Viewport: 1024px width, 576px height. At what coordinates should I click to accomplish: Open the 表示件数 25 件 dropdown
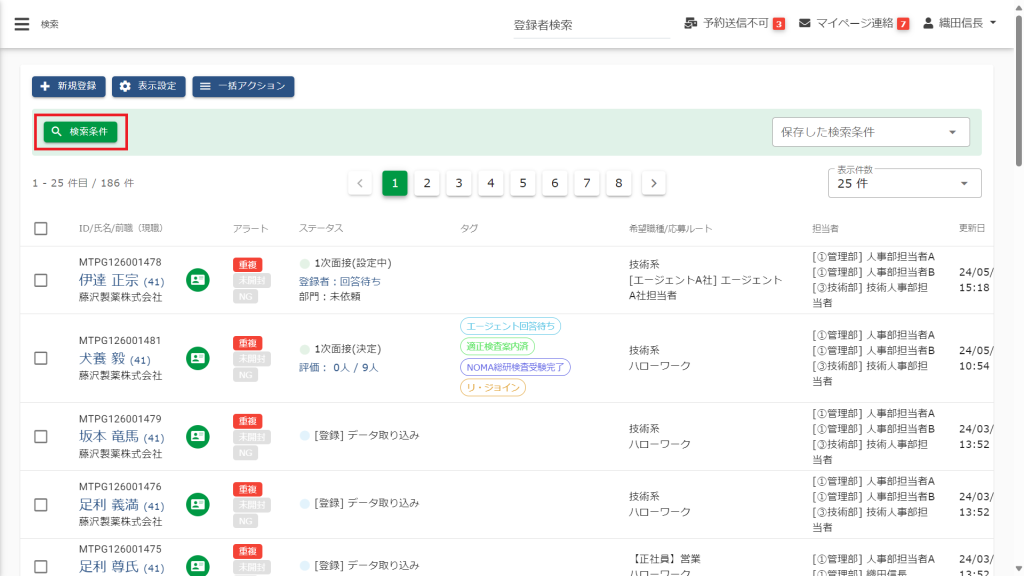point(904,184)
